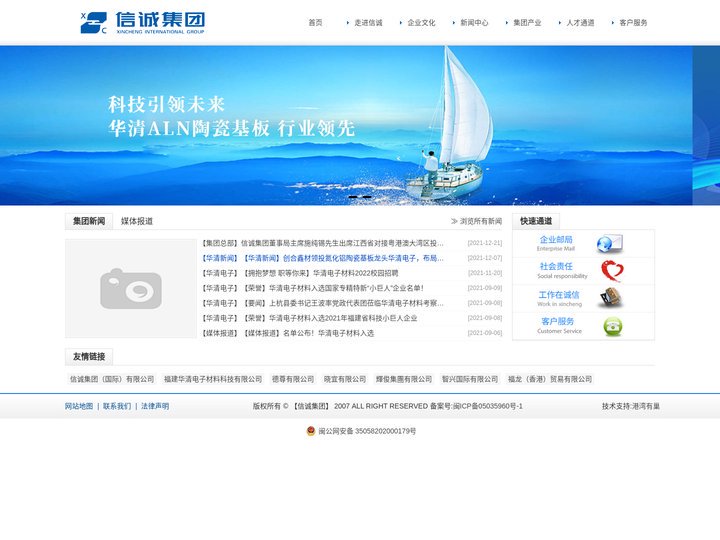Switch to the 媒体报道 tab
The height and width of the screenshot is (540, 720).
[137, 221]
